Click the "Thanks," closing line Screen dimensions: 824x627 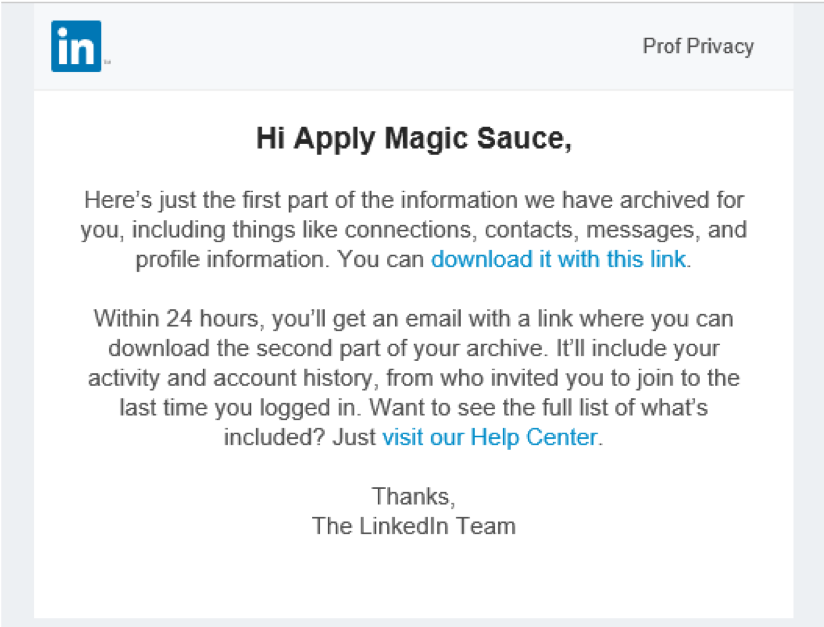(414, 495)
